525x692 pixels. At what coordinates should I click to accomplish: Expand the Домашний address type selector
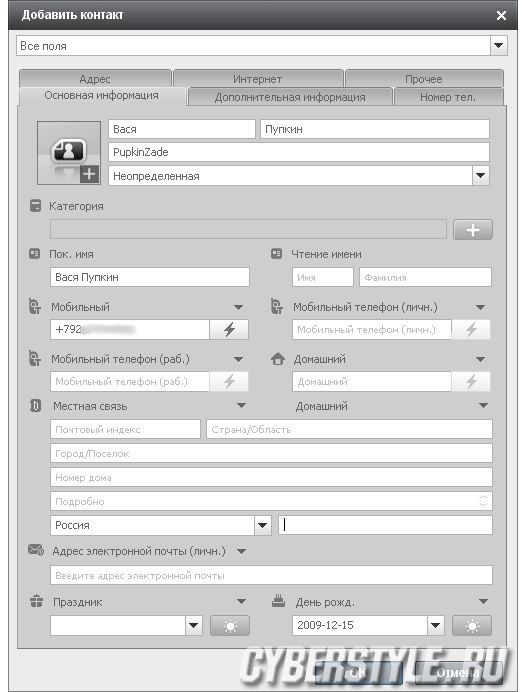(483, 405)
